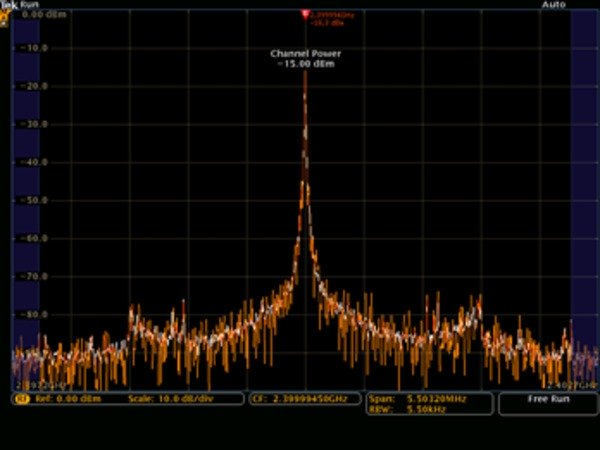The image size is (600, 450).
Task: Select the Auto trigger mode label
Action: coord(553,5)
